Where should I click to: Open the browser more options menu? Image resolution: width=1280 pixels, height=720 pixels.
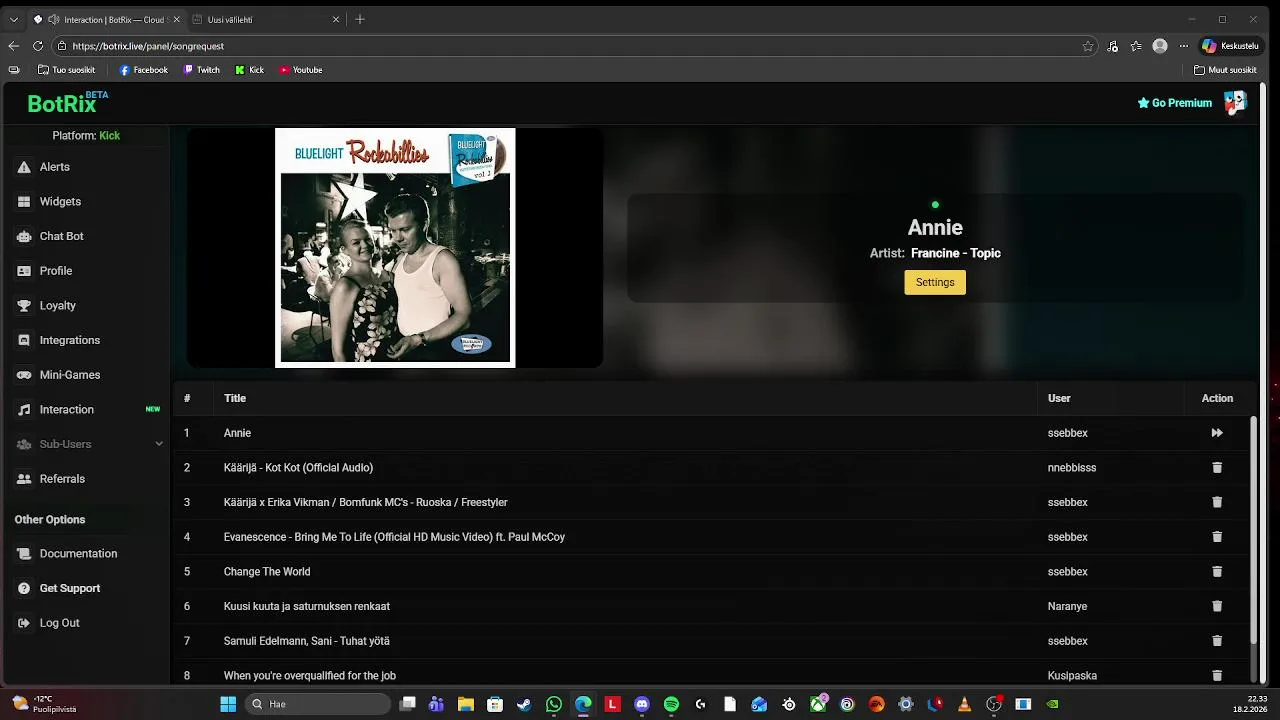pos(1184,46)
